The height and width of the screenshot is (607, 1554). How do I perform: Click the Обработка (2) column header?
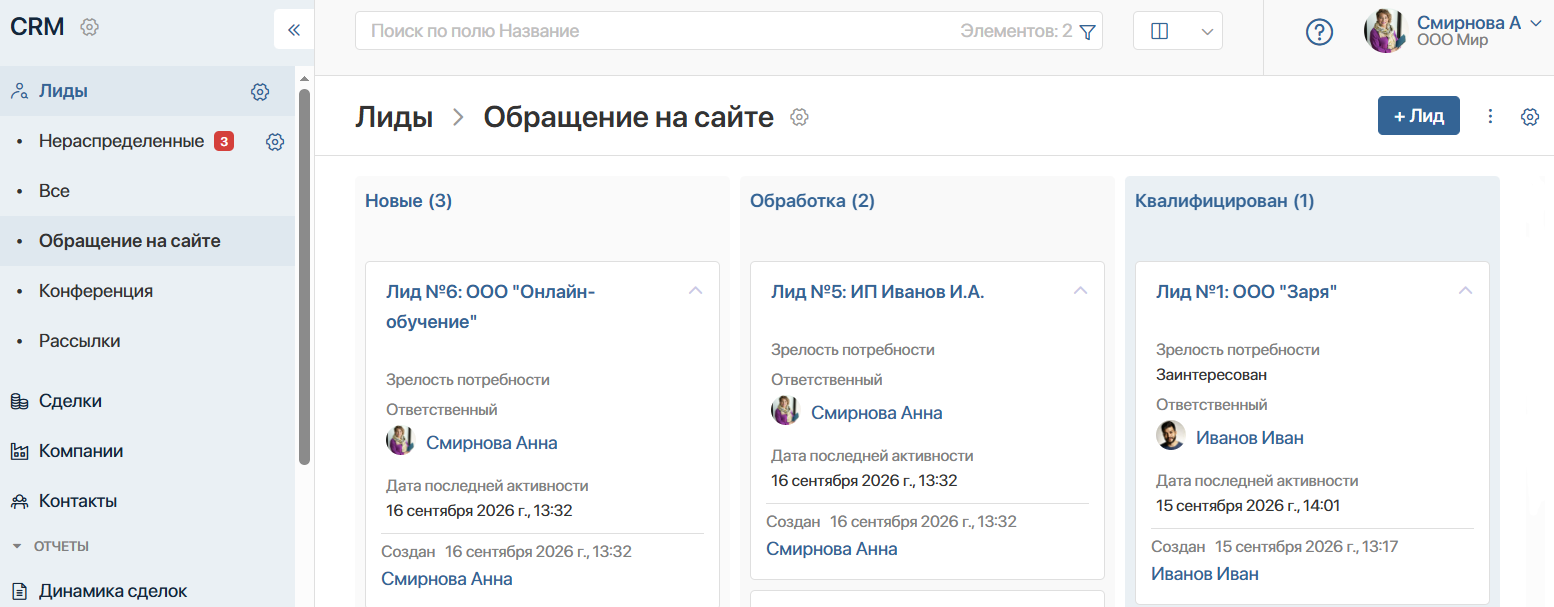(x=812, y=201)
